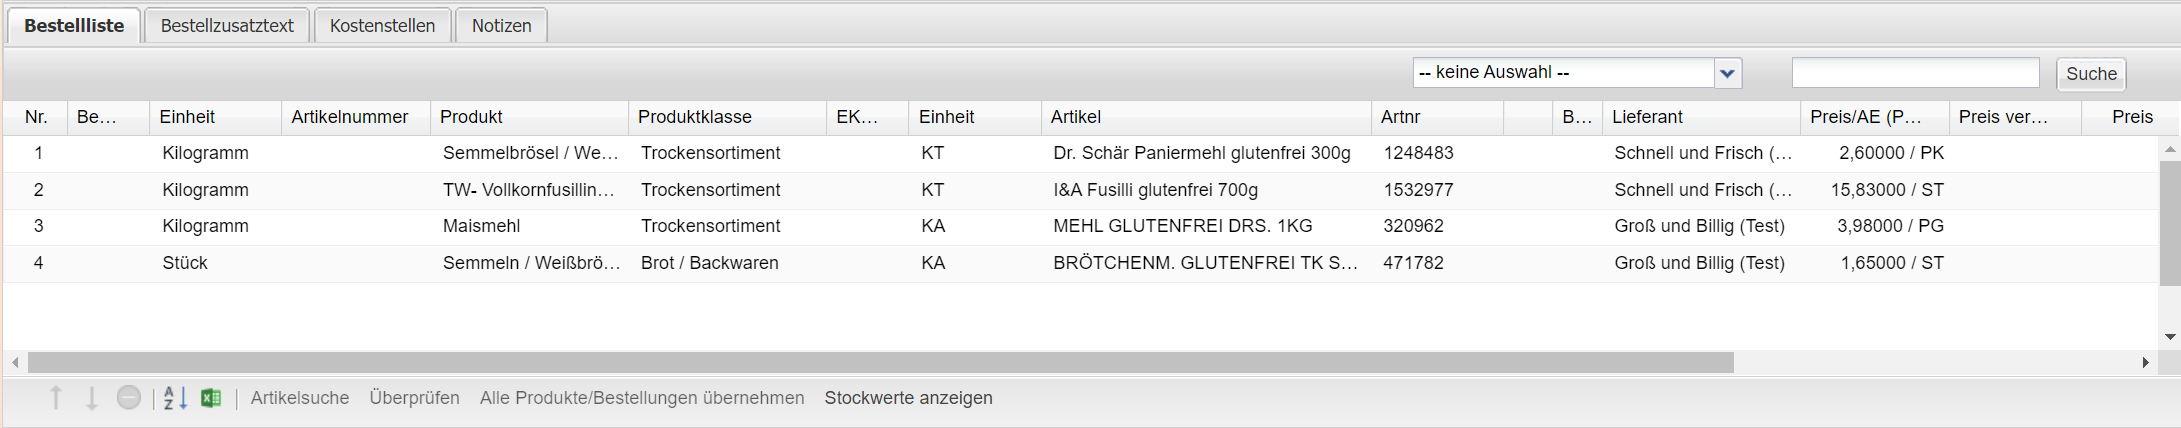The image size is (2181, 428).
Task: Click the horizontal scrollbar's right arrow
Action: click(2145, 362)
